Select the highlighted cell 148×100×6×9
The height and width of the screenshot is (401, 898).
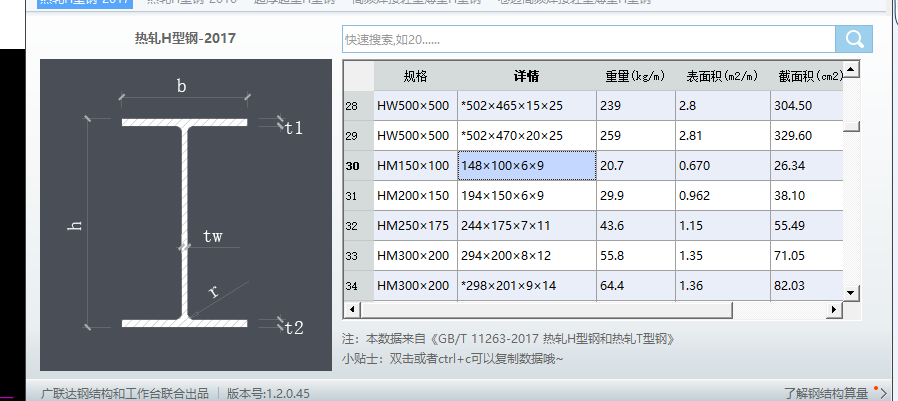(527, 166)
